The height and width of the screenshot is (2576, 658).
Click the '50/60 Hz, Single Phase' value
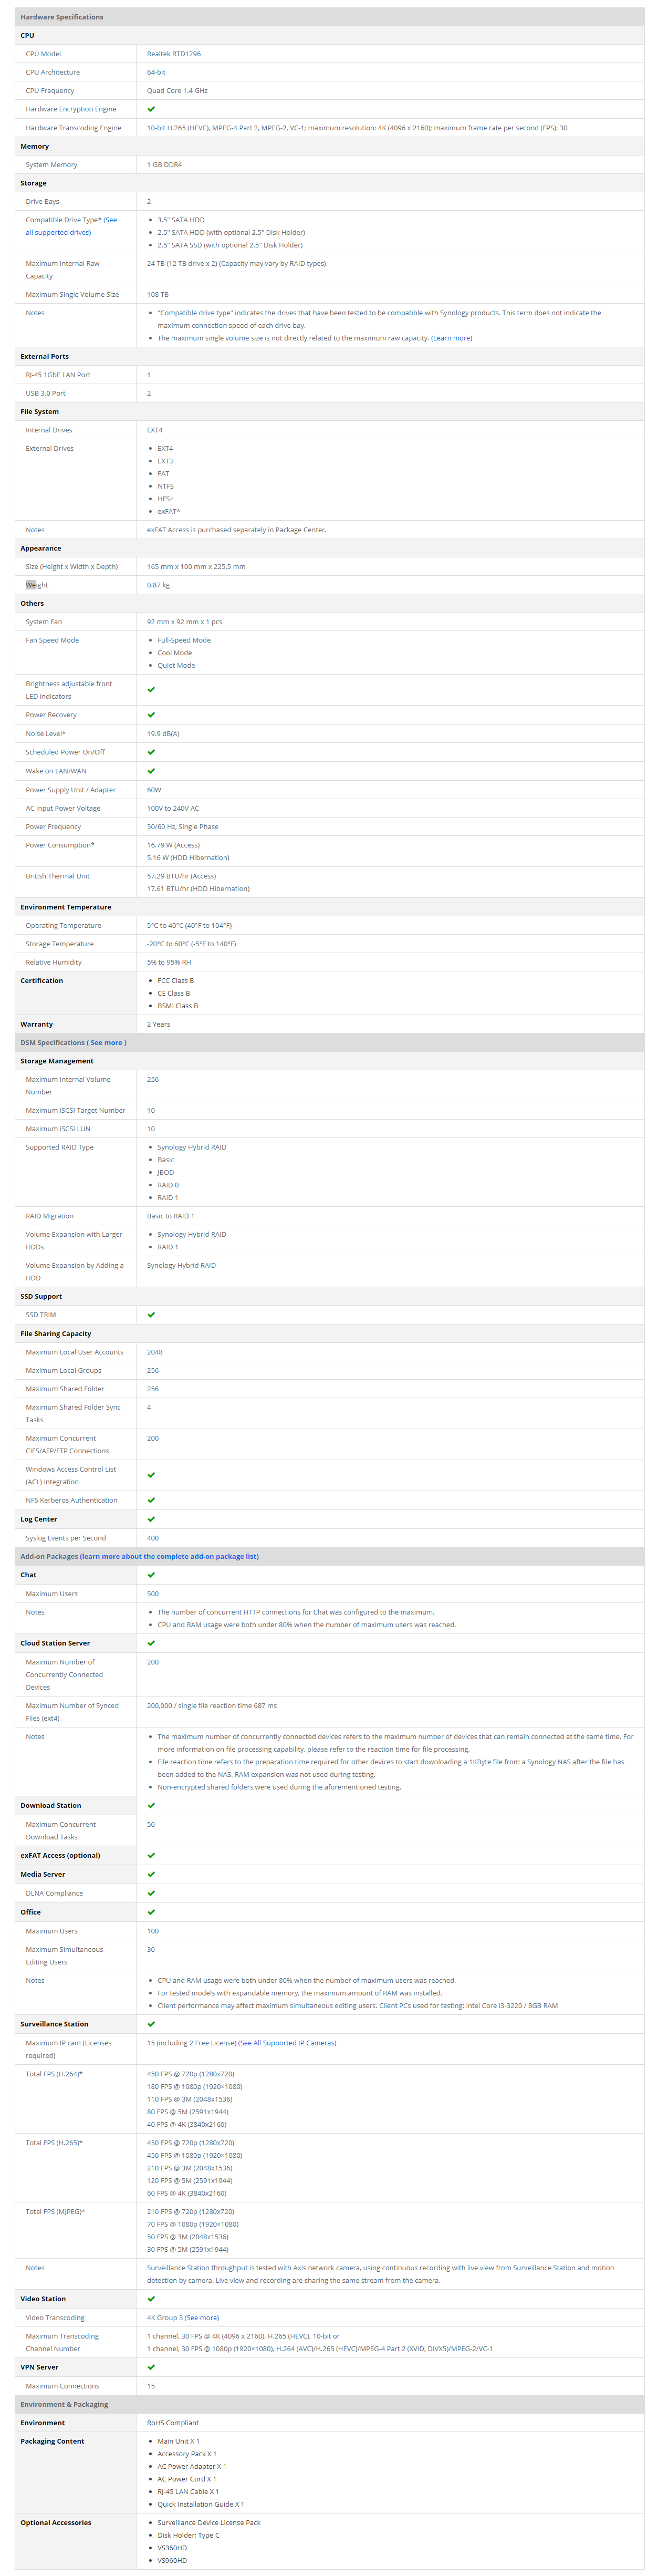(183, 827)
